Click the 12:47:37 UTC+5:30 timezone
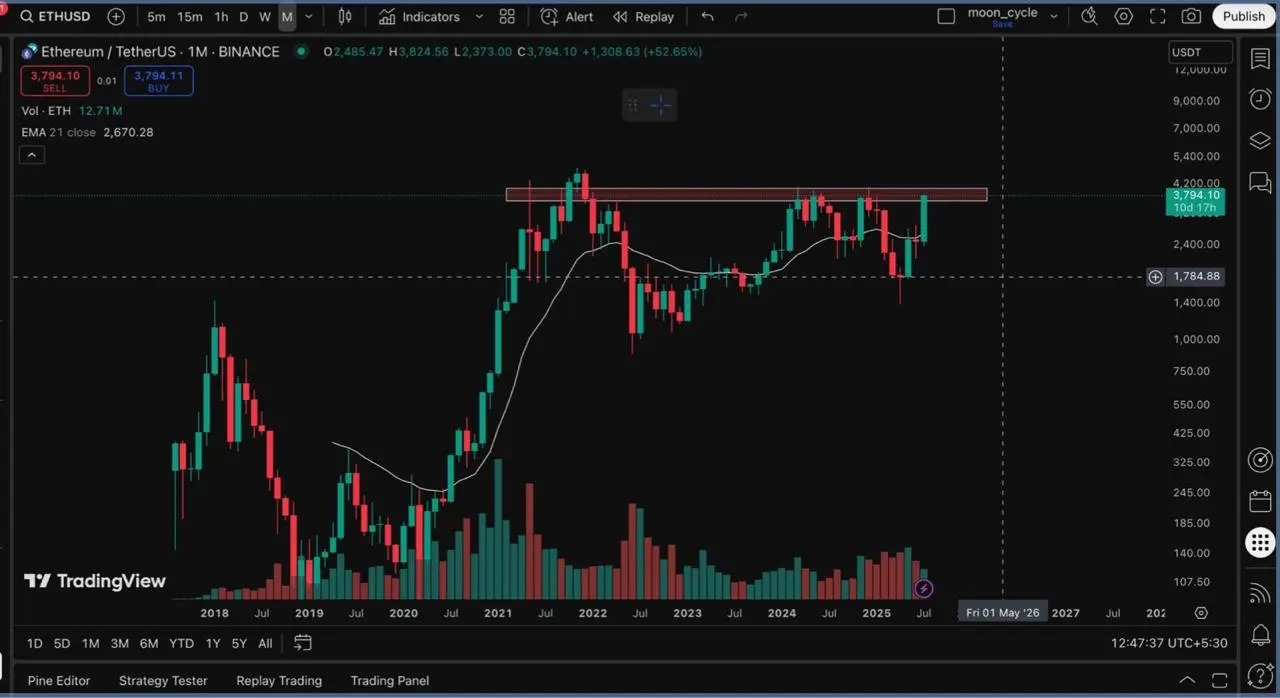Viewport: 1280px width, 698px height. [x=1169, y=643]
